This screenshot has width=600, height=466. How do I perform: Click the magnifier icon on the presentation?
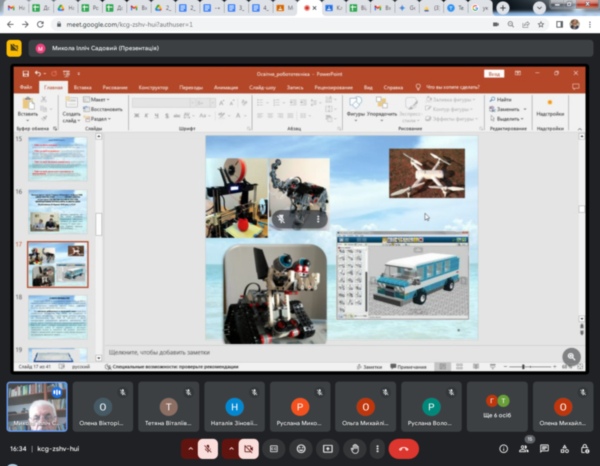571,356
